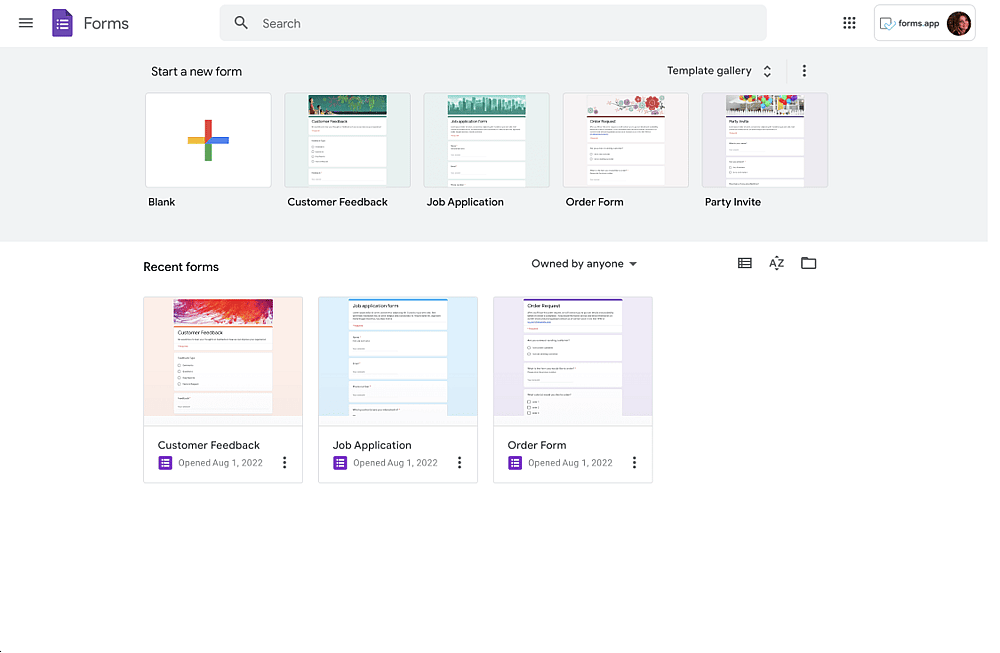Screen dimensions: 1000x653
Task: Open the file picker folder icon
Action: 808,263
